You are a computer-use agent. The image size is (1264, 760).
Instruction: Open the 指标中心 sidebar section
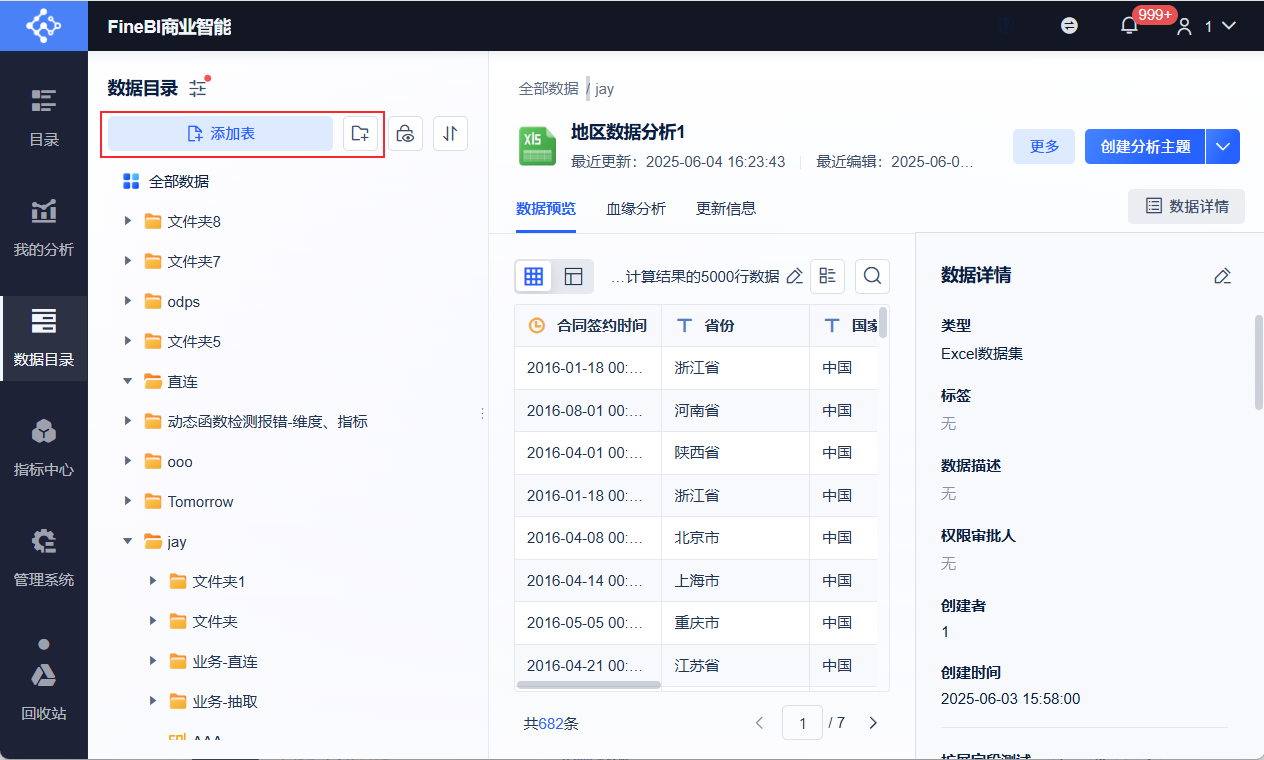click(x=44, y=449)
